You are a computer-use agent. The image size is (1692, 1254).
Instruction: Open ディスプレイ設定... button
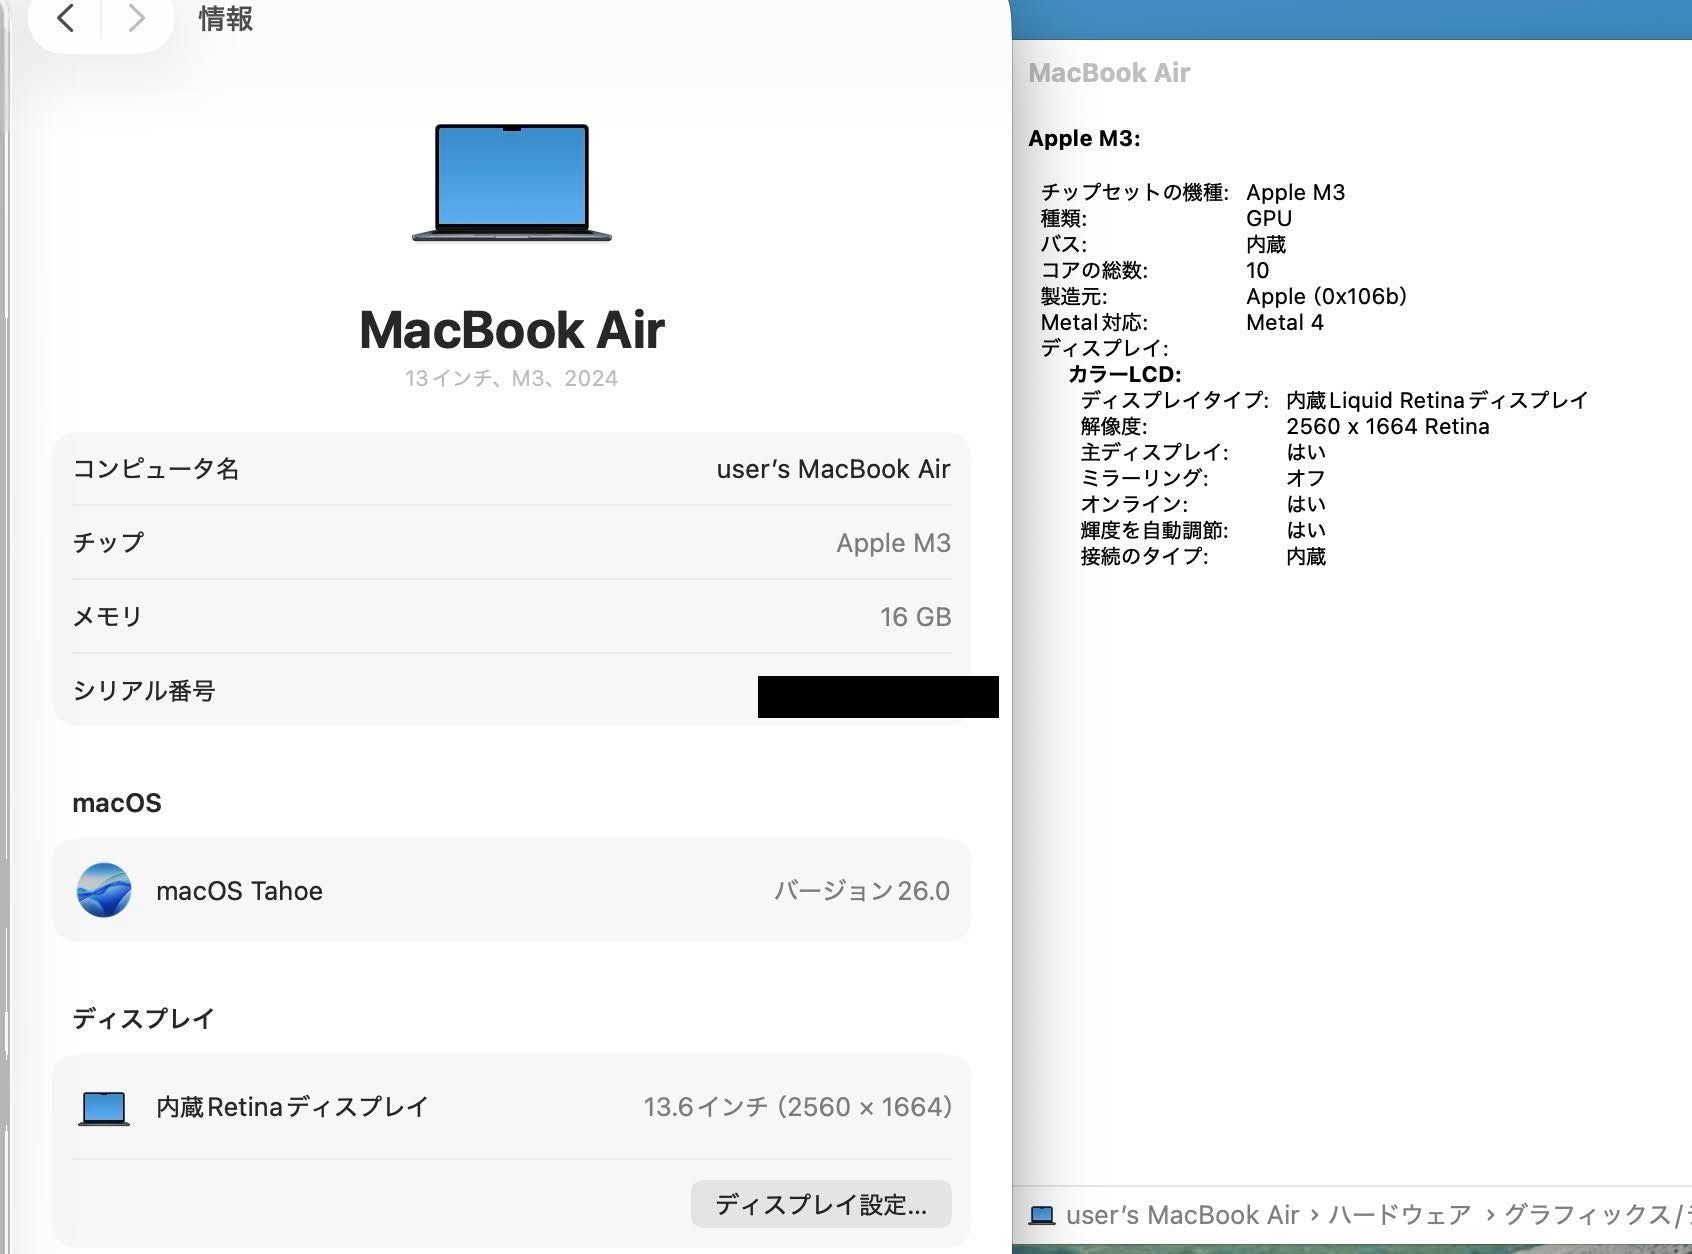[x=820, y=1204]
